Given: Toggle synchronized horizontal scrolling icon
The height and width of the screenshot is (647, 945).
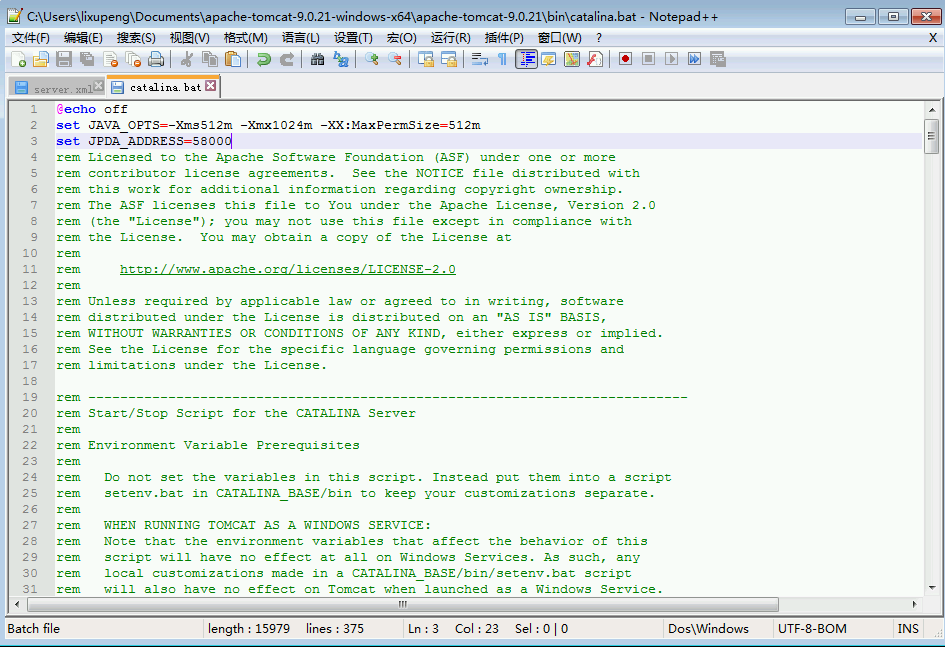Looking at the screenshot, I should click(x=449, y=59).
